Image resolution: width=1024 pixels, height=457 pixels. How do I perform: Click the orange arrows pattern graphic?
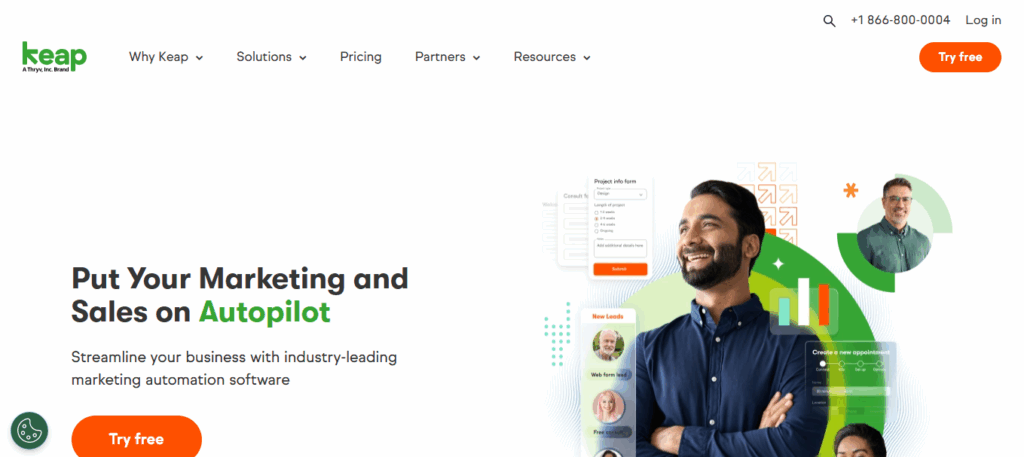(767, 195)
